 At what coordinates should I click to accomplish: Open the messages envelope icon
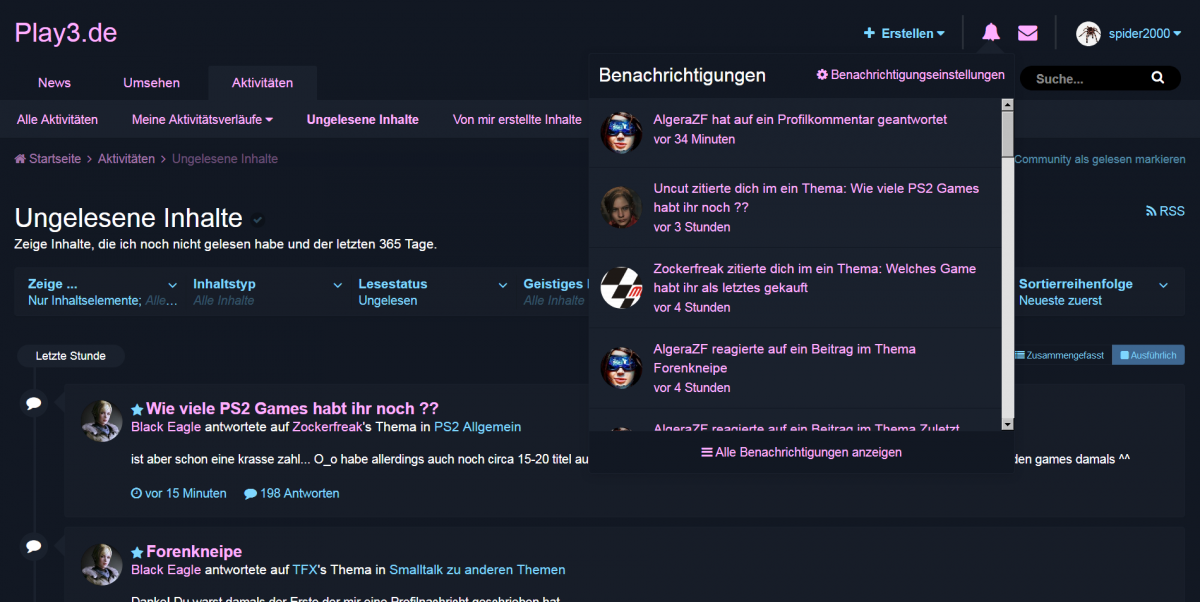pos(1028,33)
